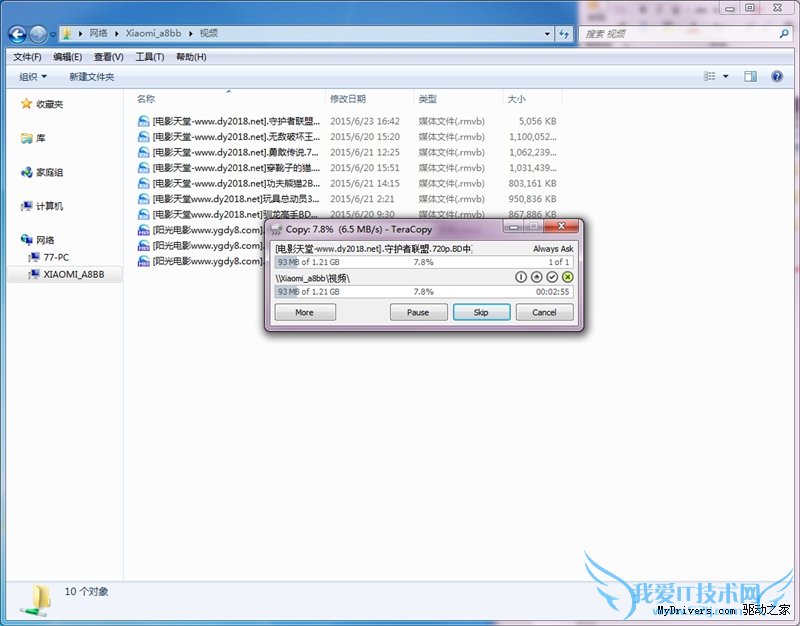800x626 pixels.
Task: Click 新建文件夹 toolbar button
Action: pos(92,77)
